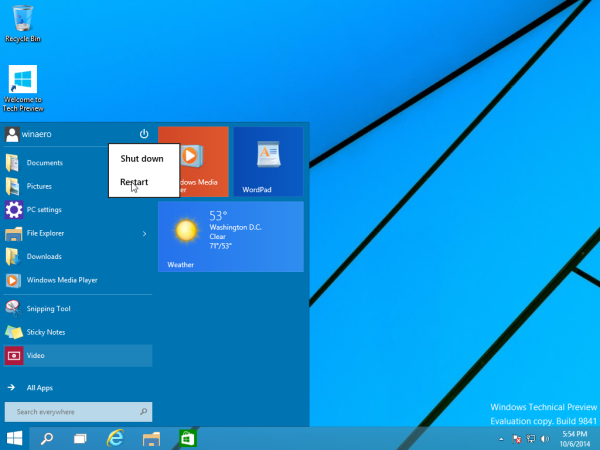Click the Search everywhere input box

(78, 412)
